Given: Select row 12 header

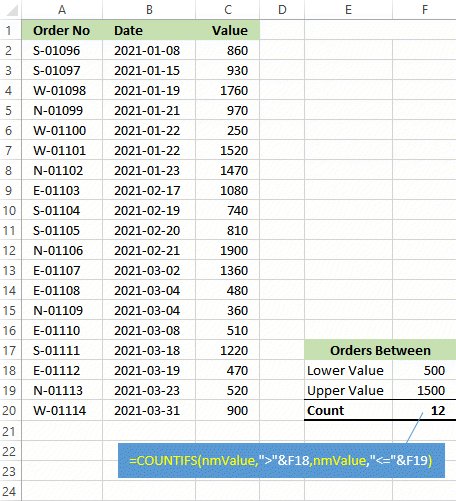Looking at the screenshot, I should pos(11,250).
